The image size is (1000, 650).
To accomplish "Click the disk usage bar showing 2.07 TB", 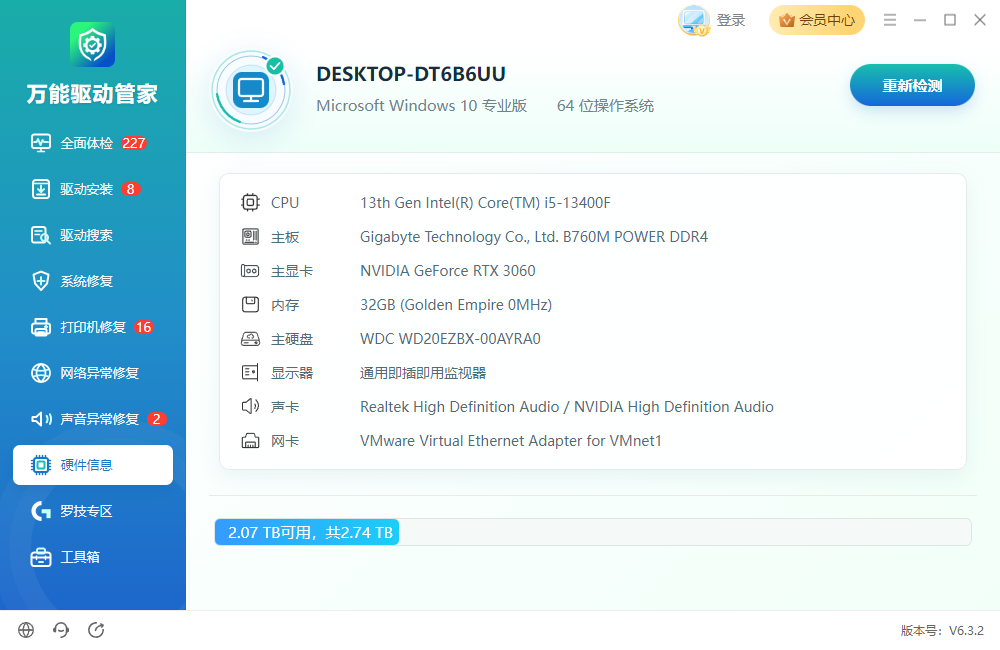I will (593, 532).
